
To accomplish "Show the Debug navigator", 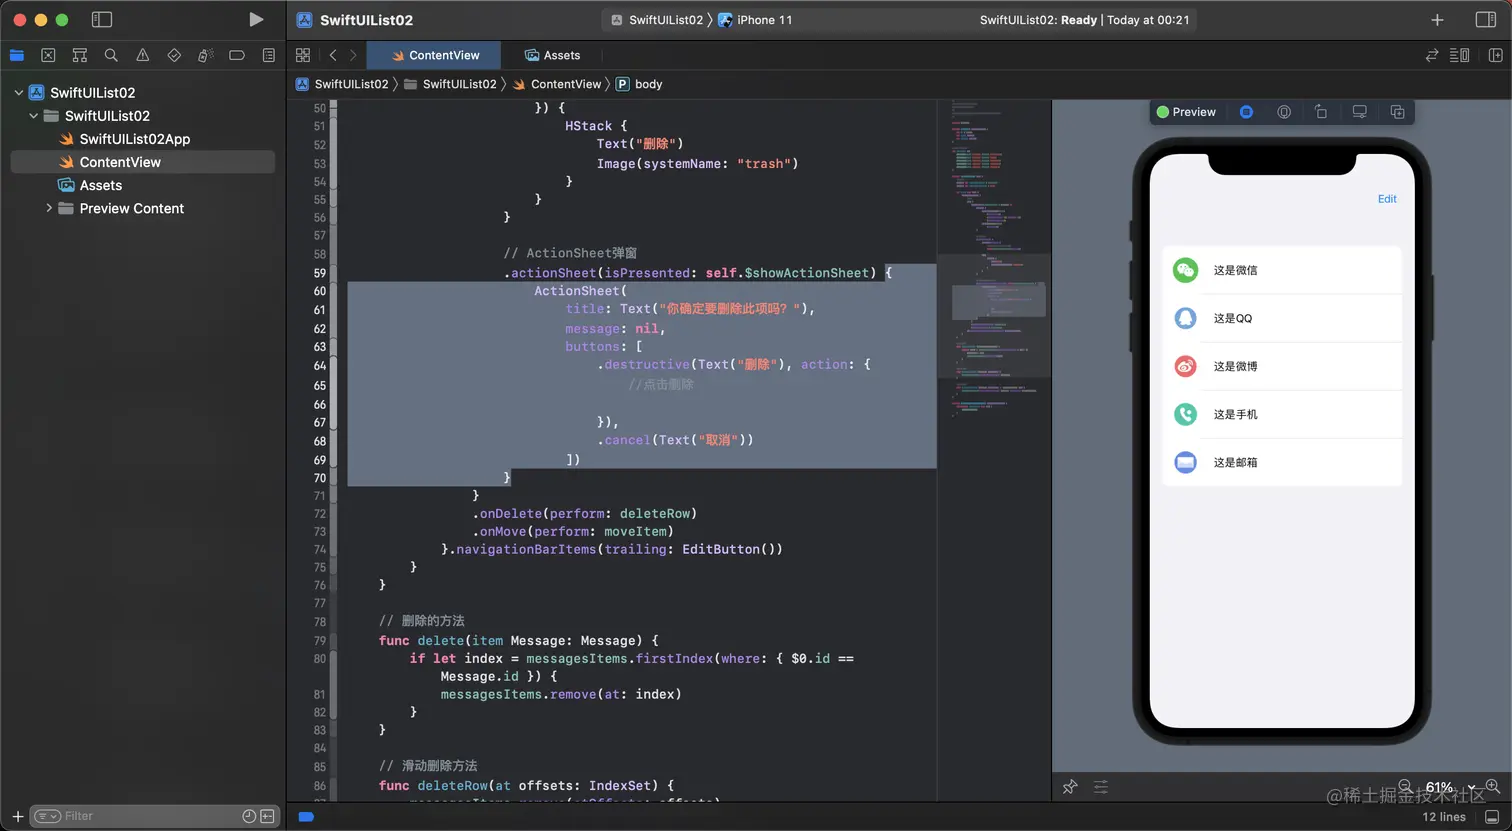I will tap(205, 55).
